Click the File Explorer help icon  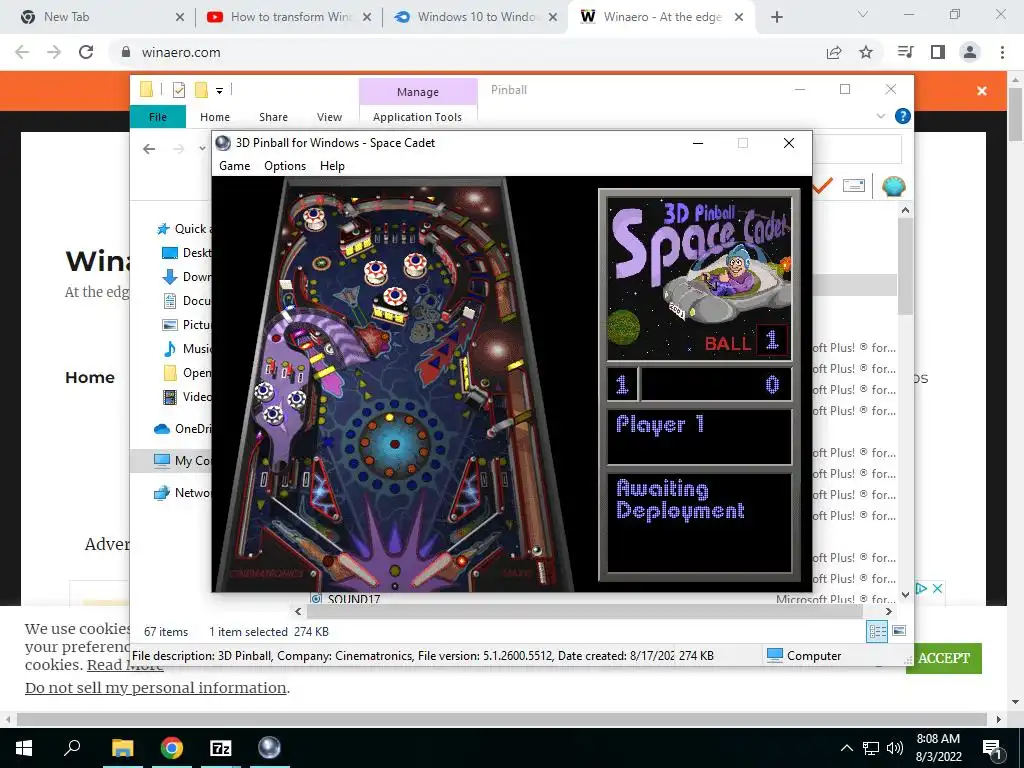pos(903,116)
